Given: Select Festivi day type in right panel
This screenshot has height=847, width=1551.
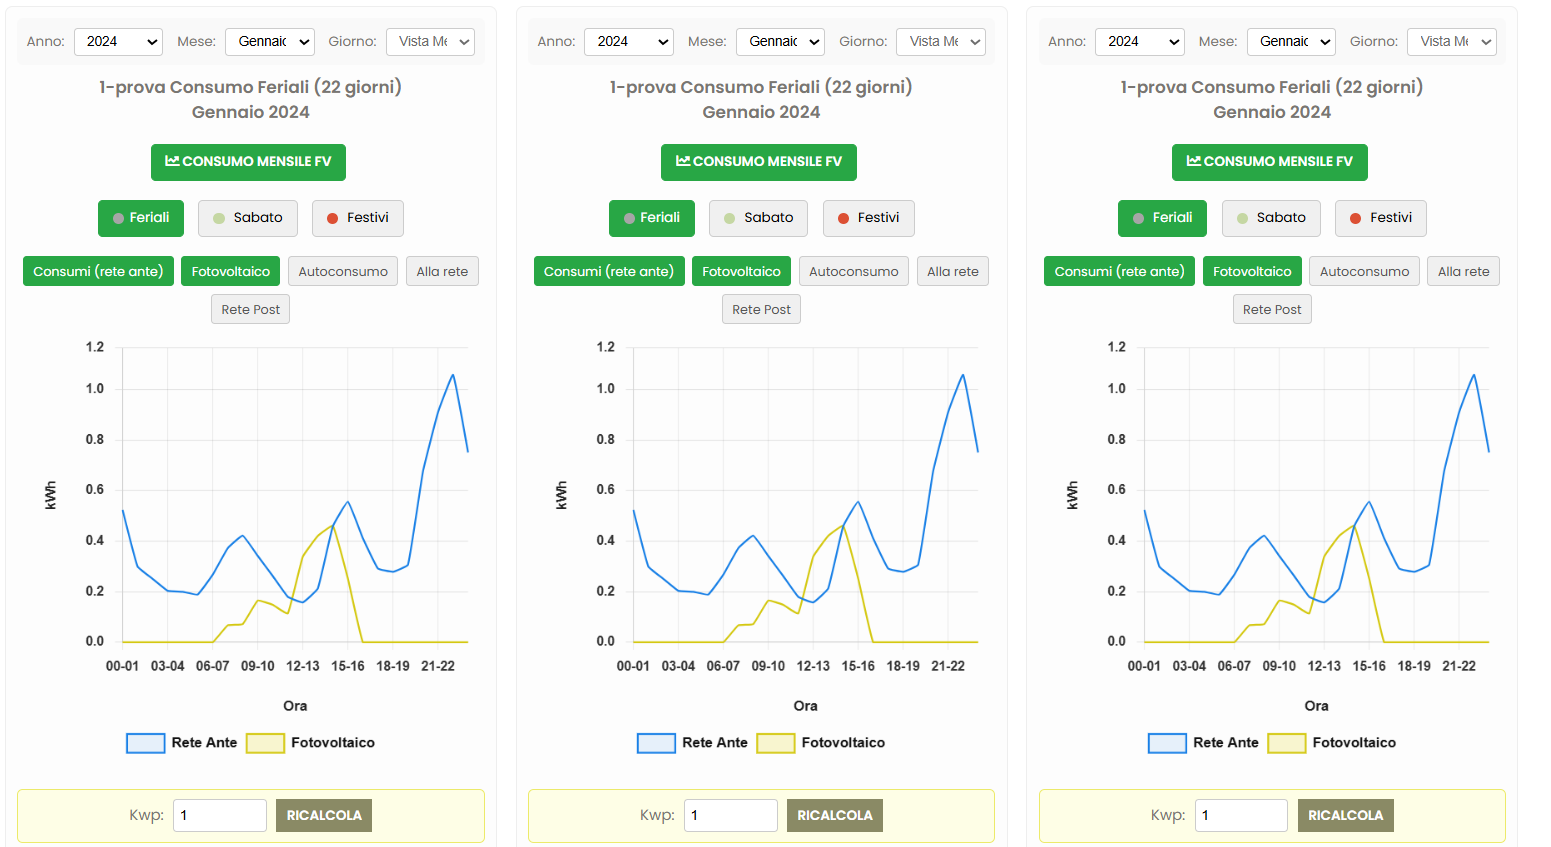Looking at the screenshot, I should click(1380, 218).
